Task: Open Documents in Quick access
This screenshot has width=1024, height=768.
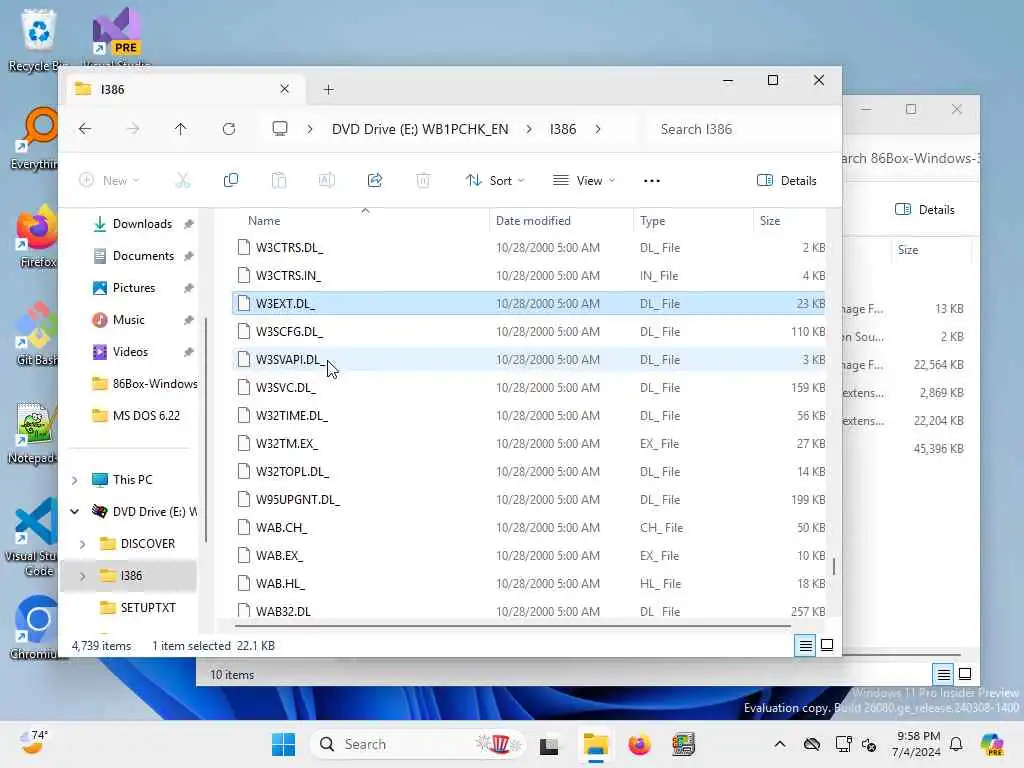Action: [143, 256]
